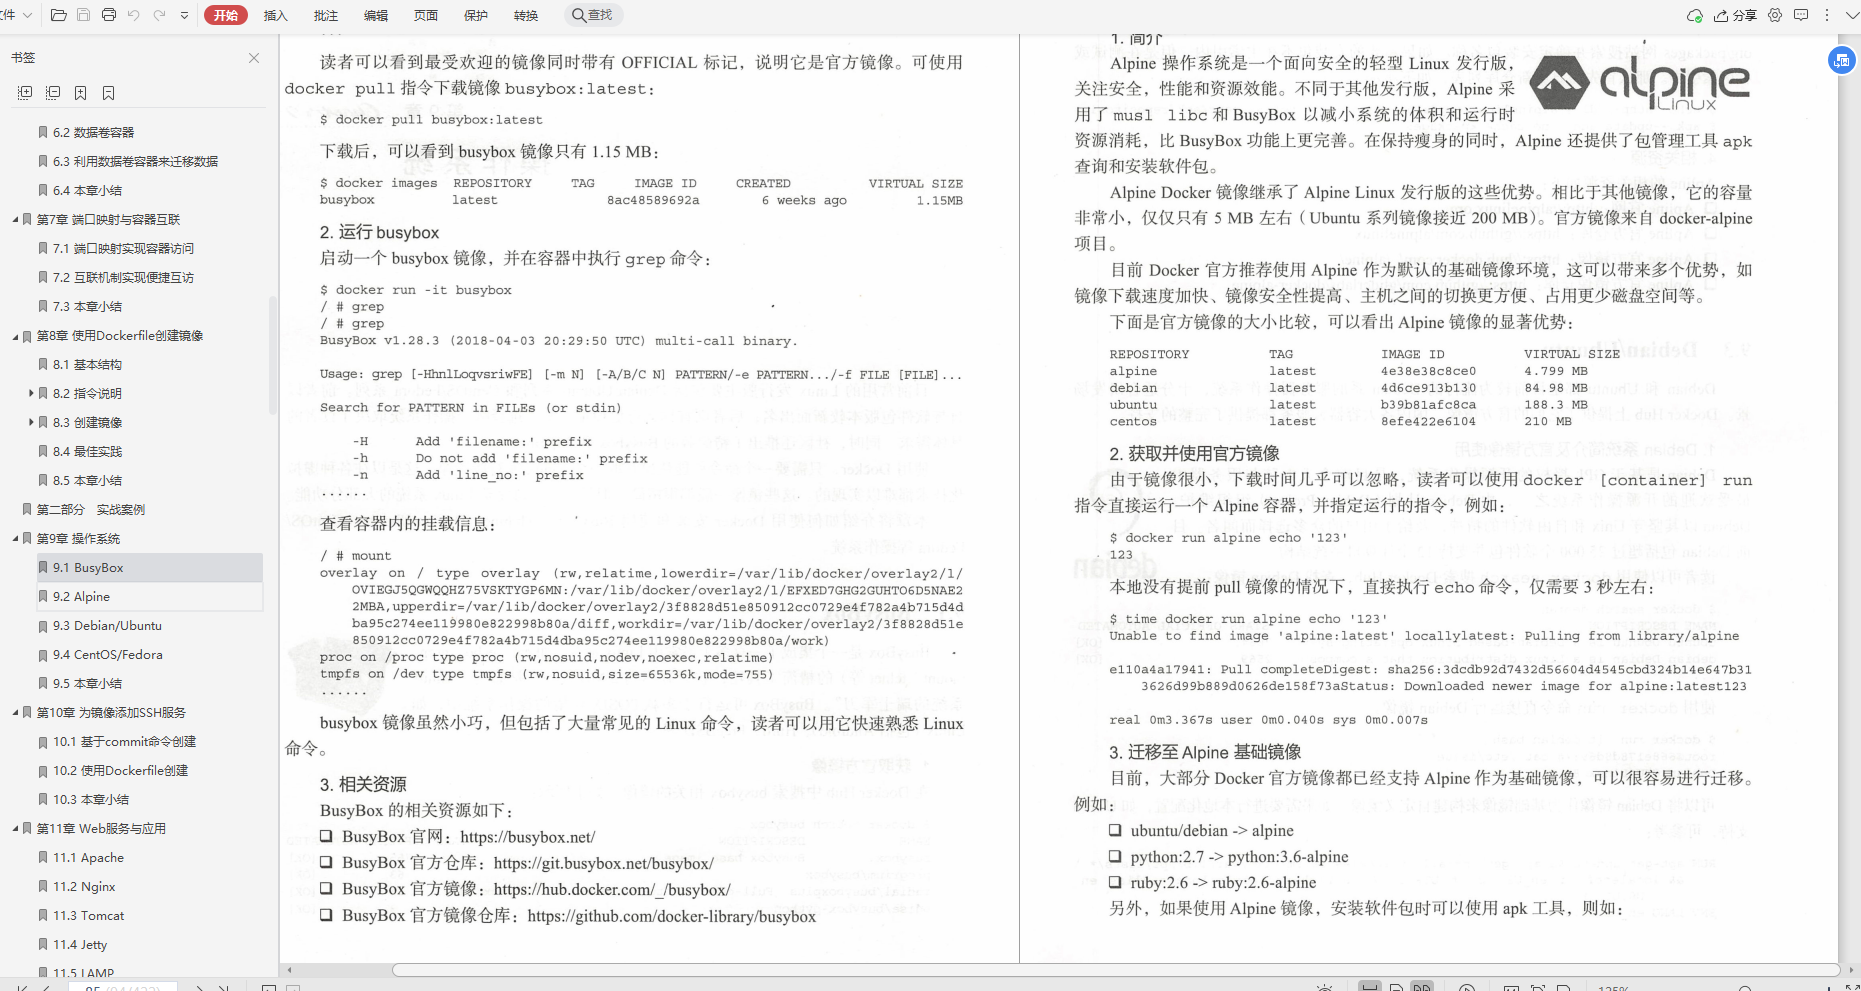
Task: Click the delete bookmark icon
Action: click(109, 93)
